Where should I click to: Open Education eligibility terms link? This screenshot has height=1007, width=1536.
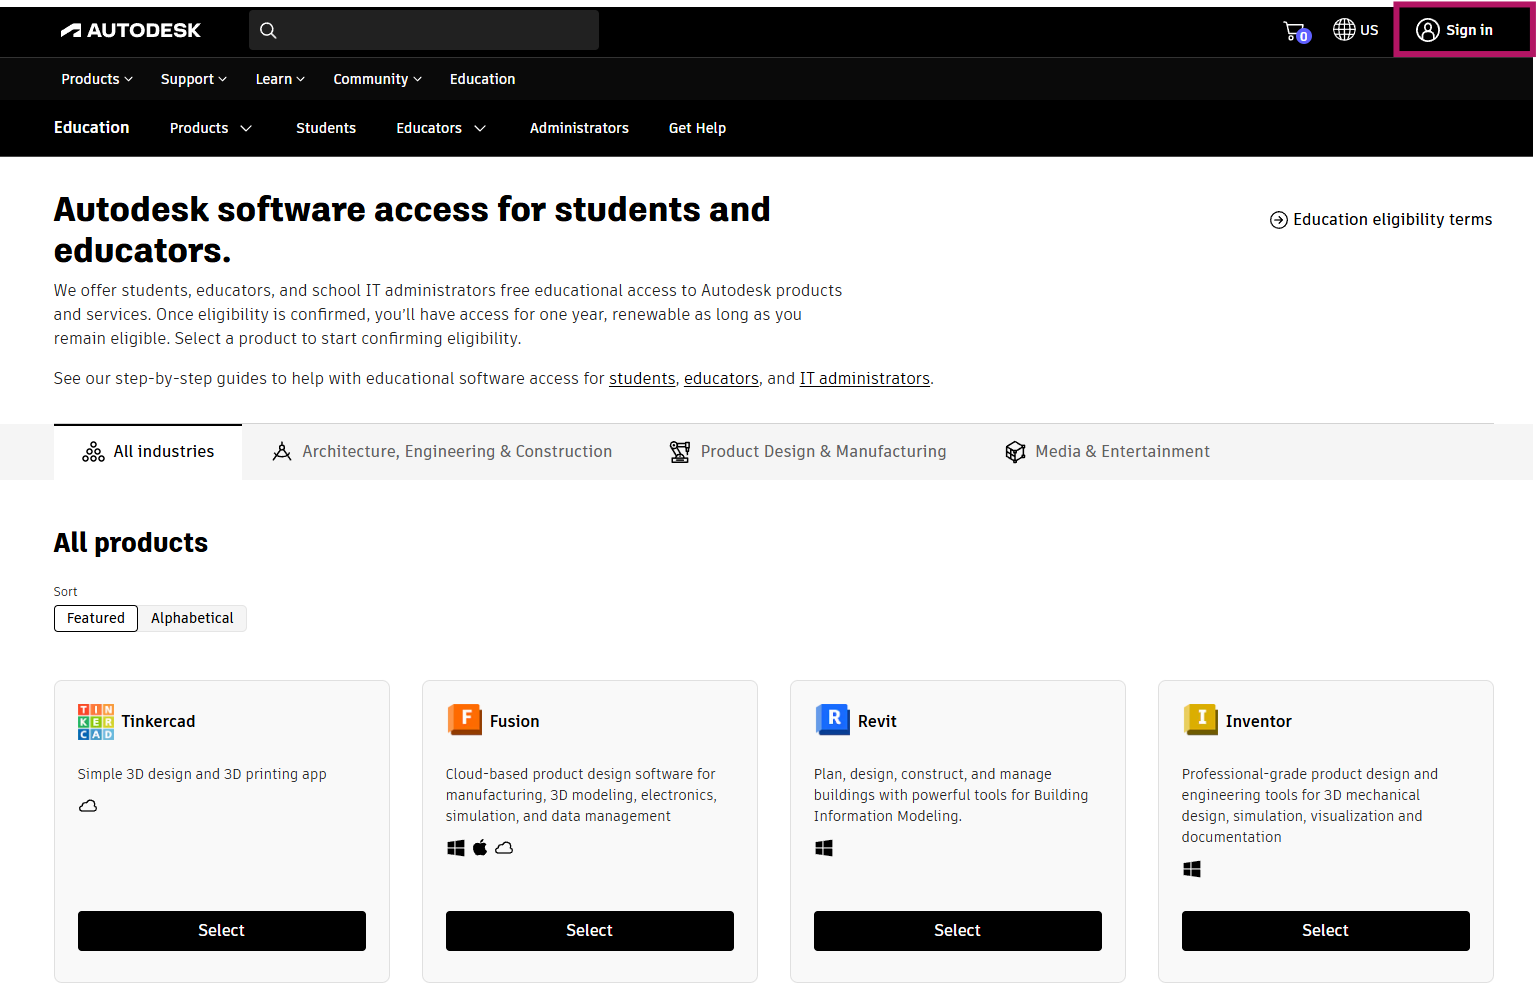pyautogui.click(x=1381, y=220)
